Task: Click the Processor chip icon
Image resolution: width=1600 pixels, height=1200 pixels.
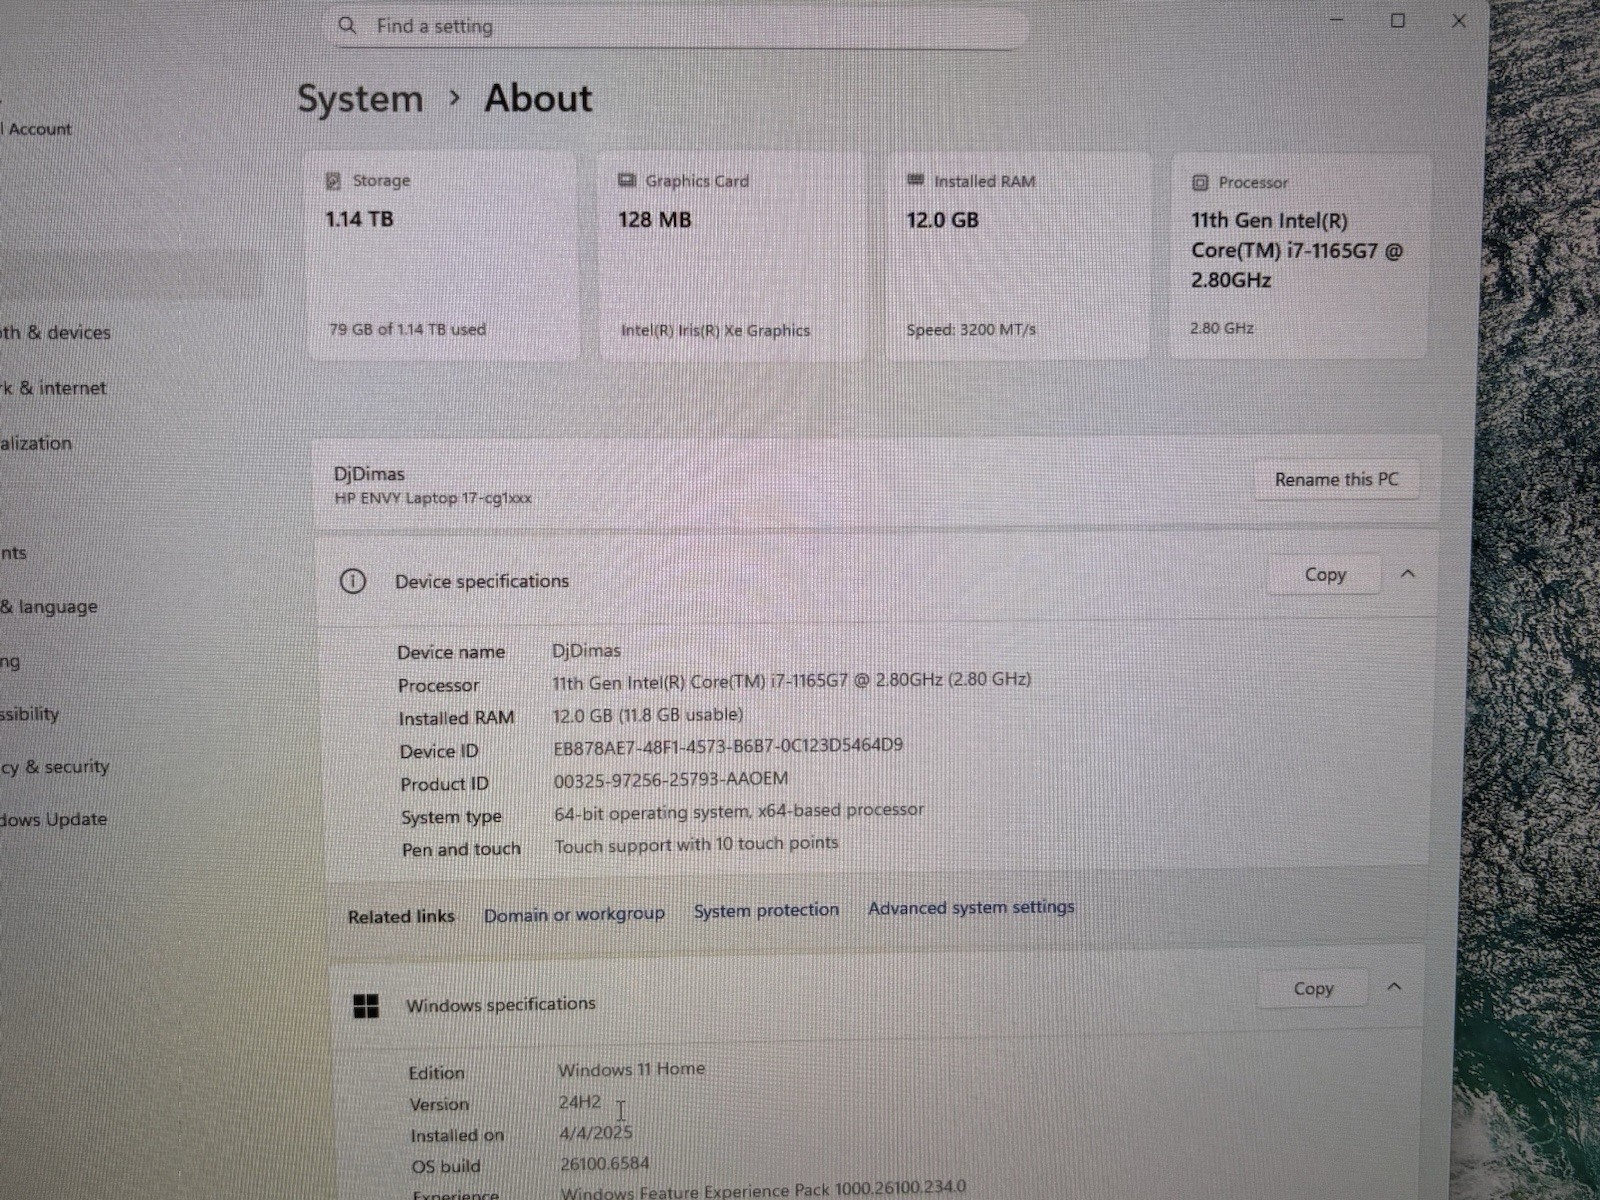Action: 1200,183
